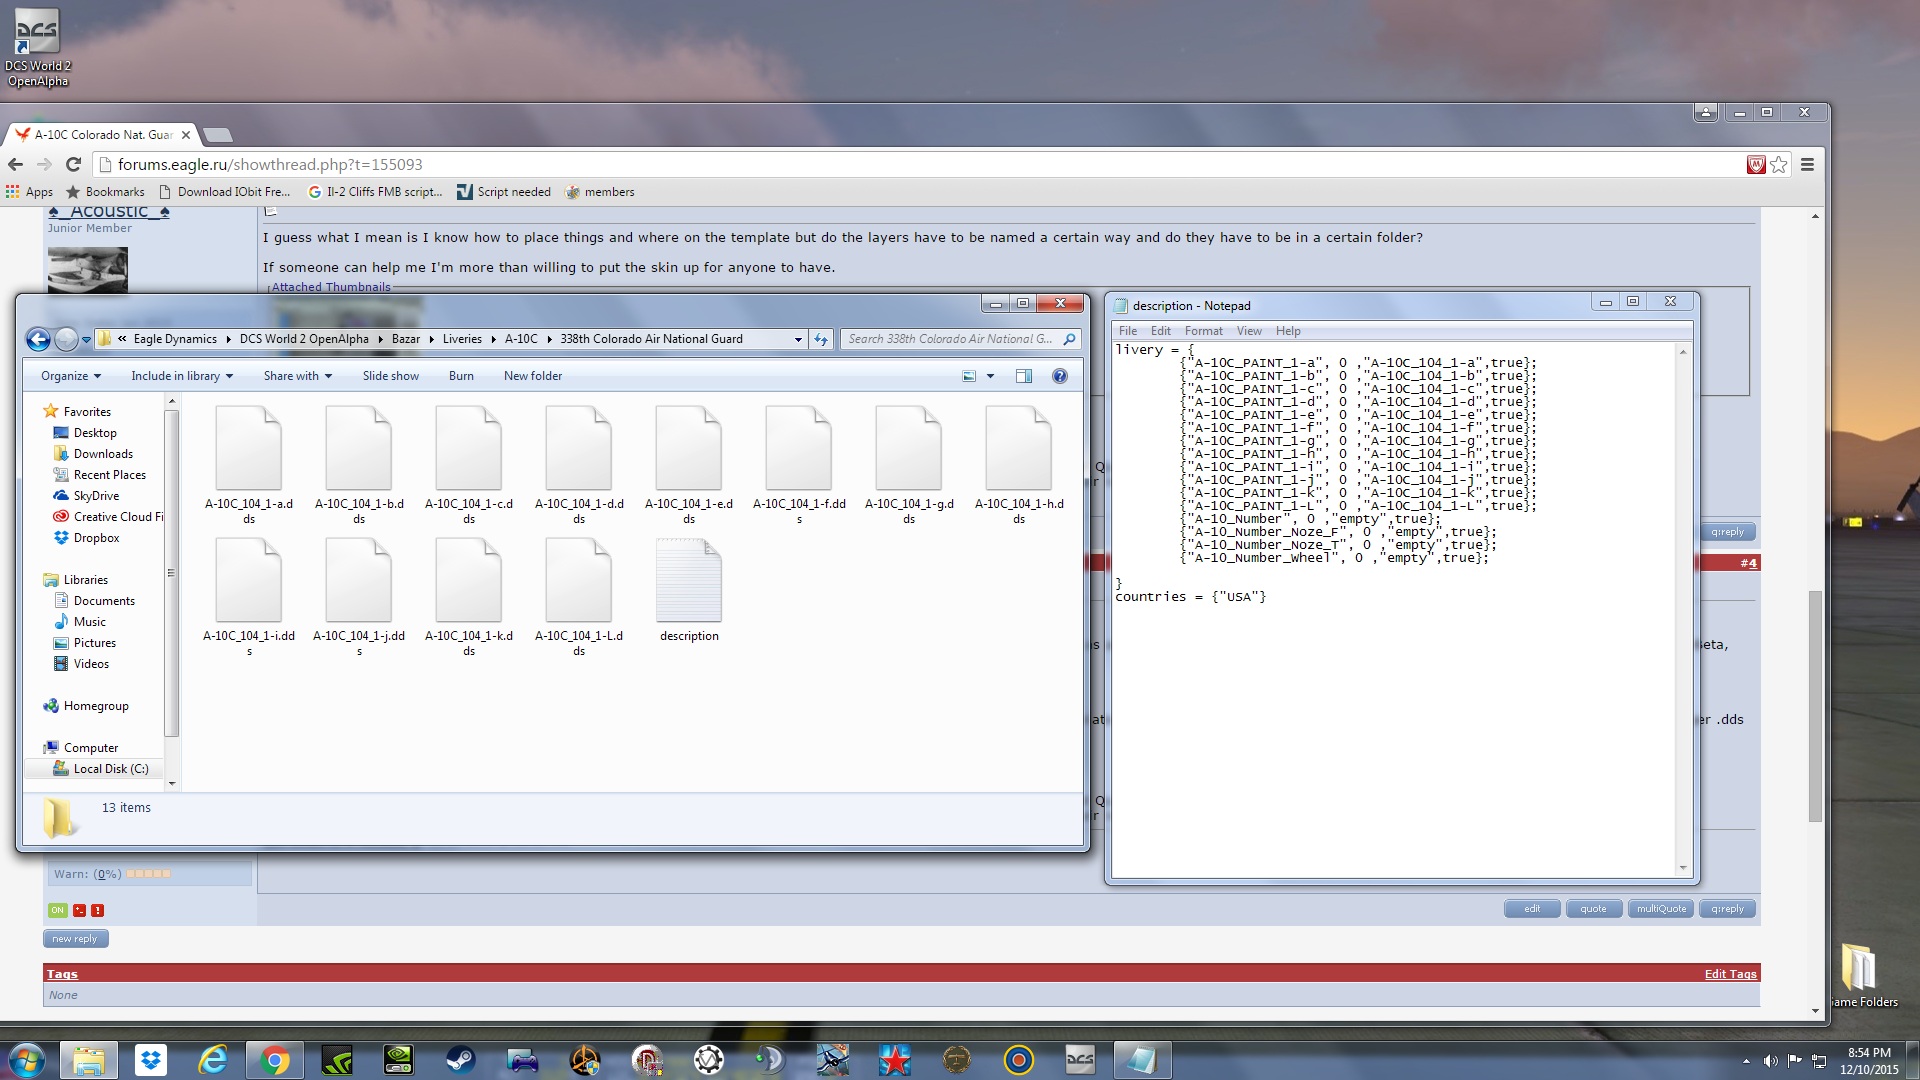Image resolution: width=1920 pixels, height=1080 pixels.
Task: Start Slide show from Explorer toolbar
Action: 391,376
